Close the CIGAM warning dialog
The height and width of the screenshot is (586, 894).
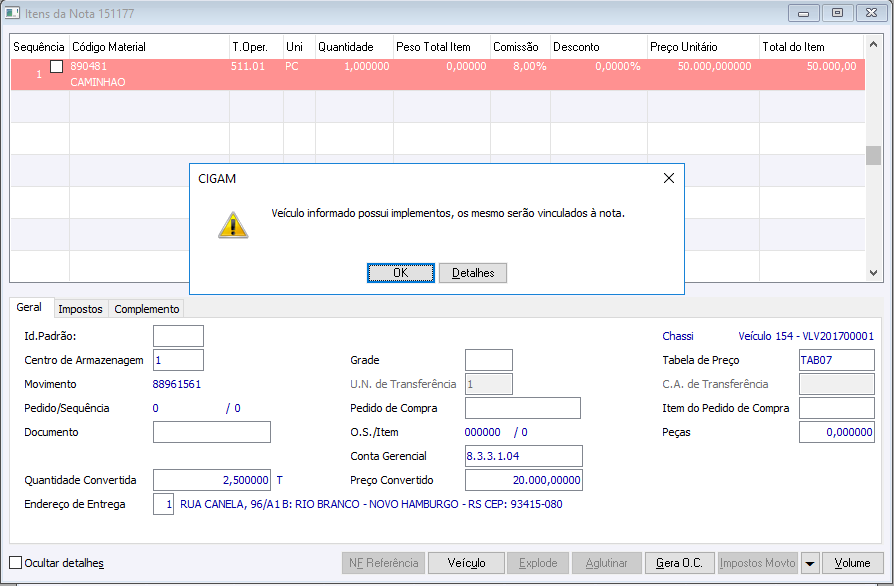coord(669,178)
